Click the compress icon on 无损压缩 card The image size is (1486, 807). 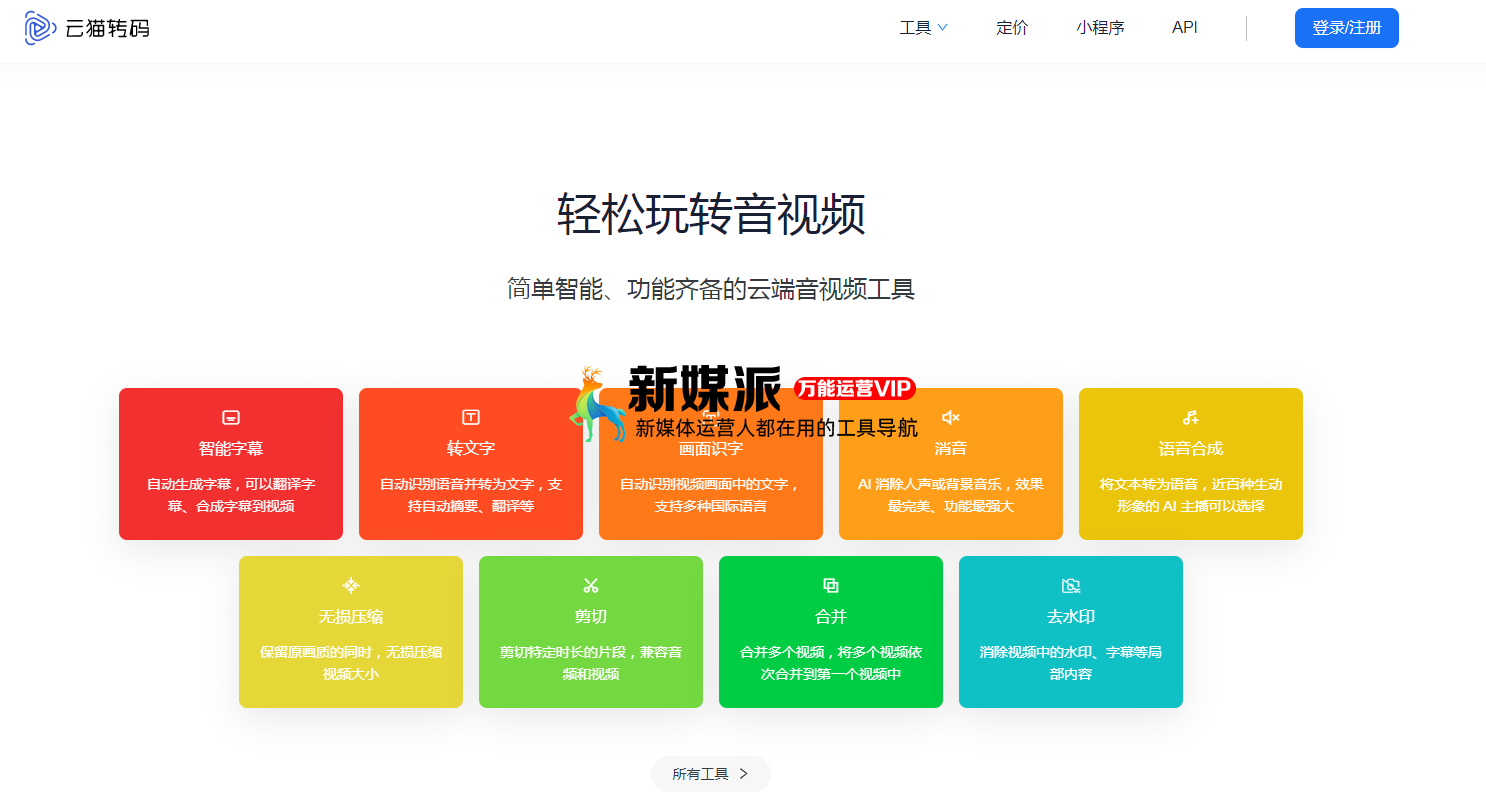click(351, 585)
